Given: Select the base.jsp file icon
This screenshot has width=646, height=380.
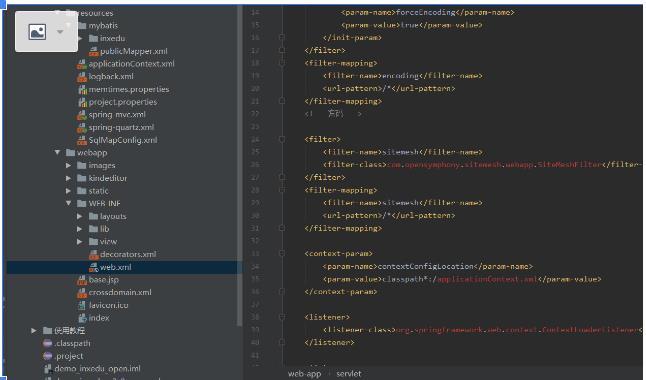Looking at the screenshot, I should coord(82,280).
